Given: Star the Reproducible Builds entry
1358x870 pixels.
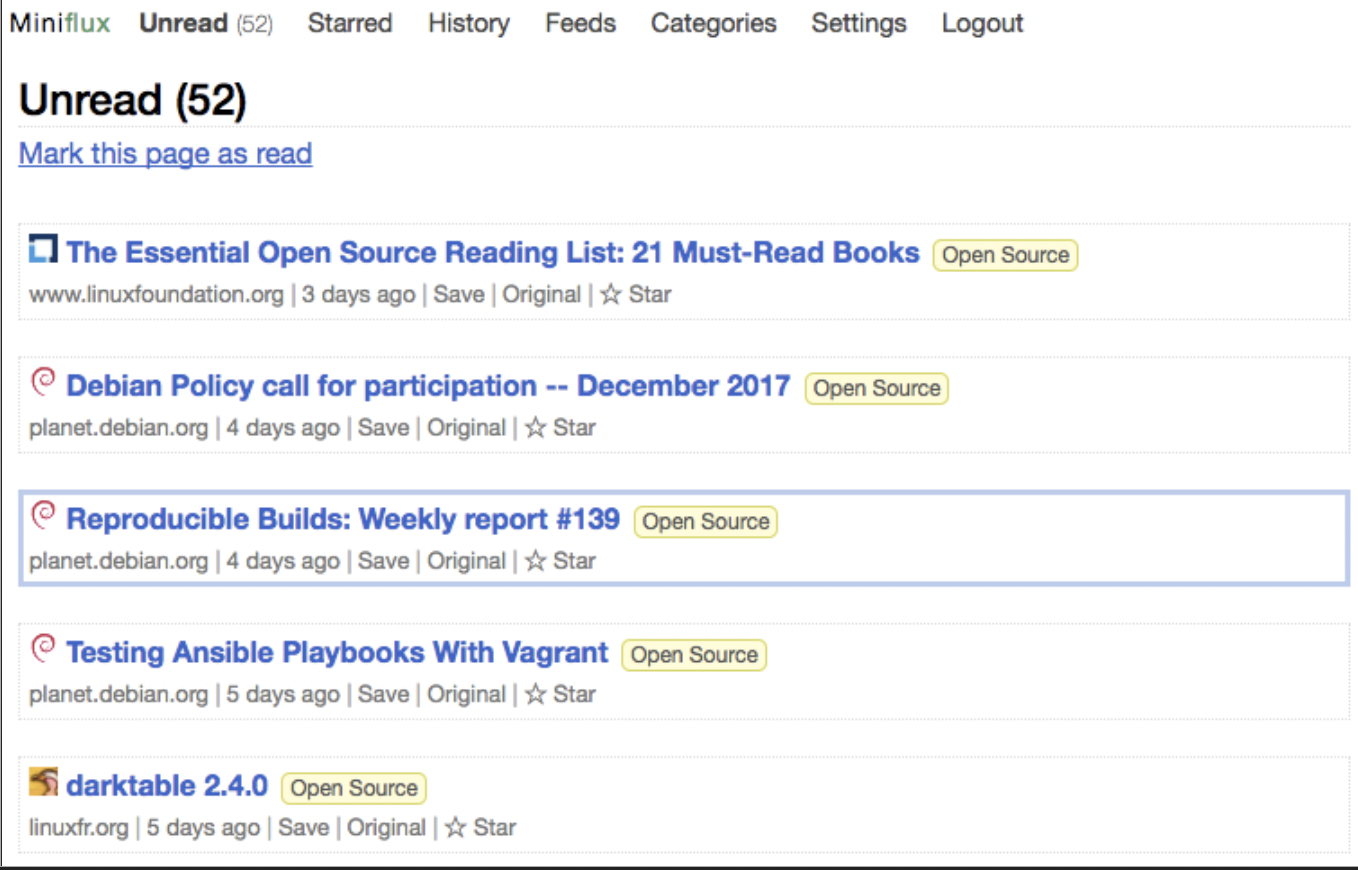Looking at the screenshot, I should (557, 560).
